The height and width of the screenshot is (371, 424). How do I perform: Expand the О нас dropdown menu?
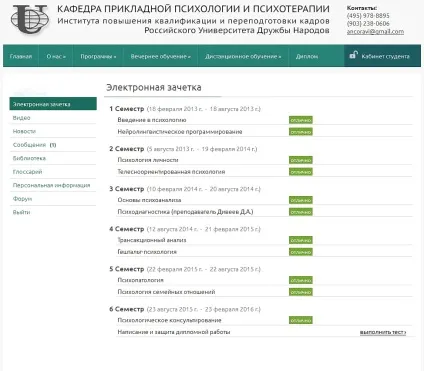click(56, 56)
